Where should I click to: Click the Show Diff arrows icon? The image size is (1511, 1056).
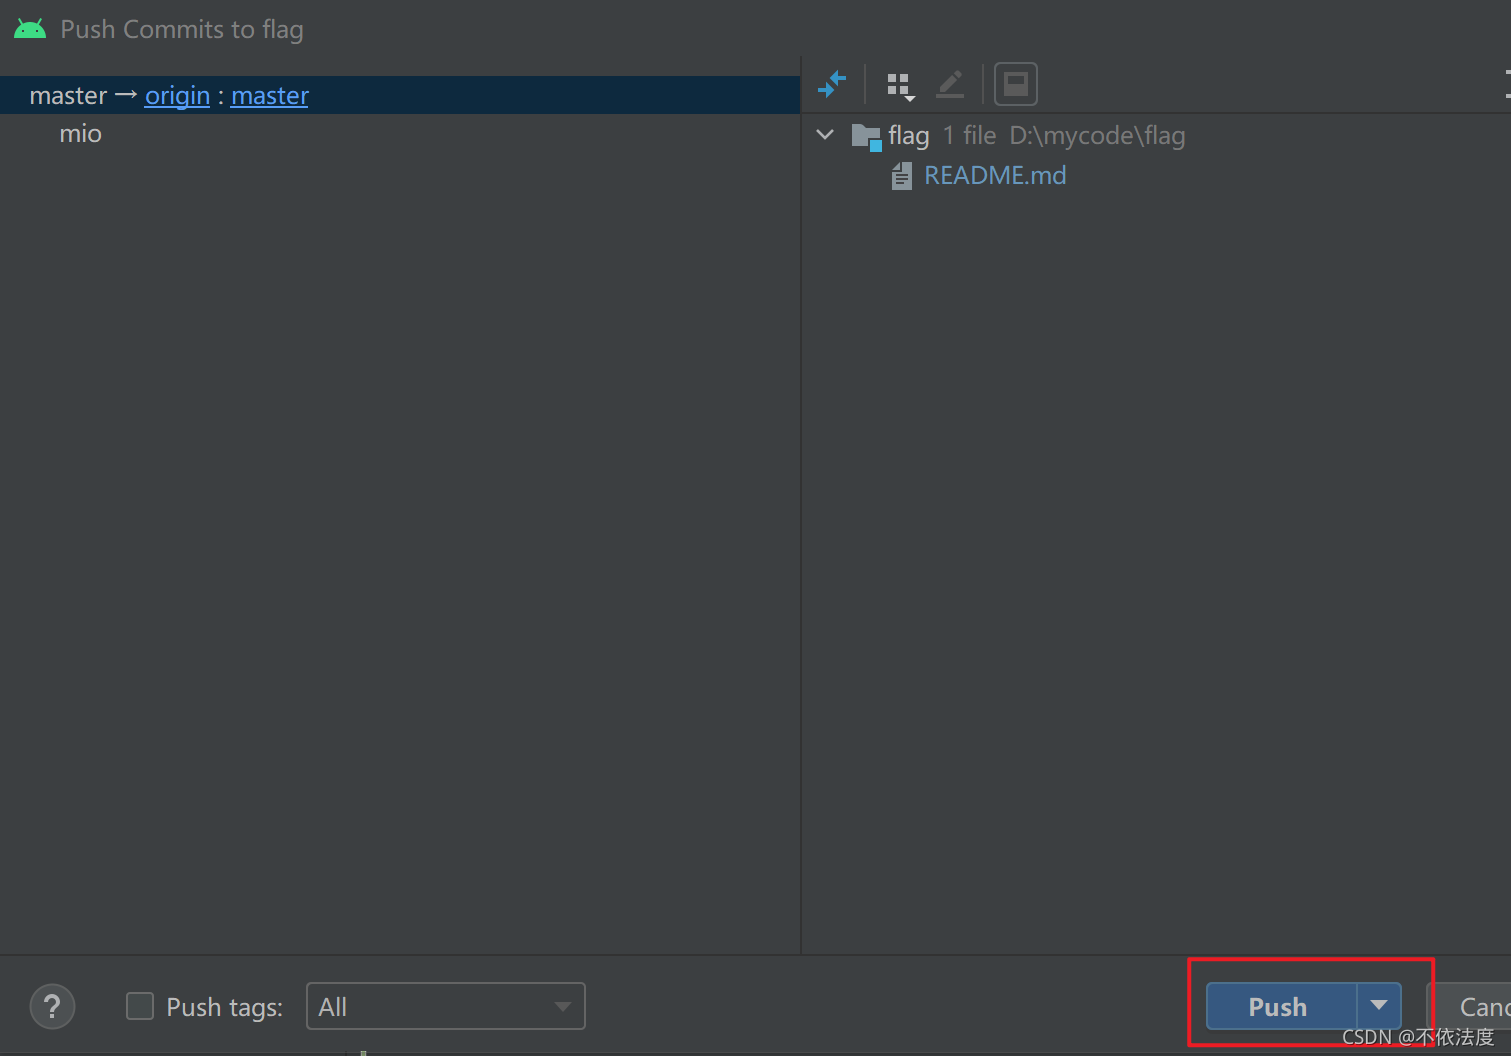(831, 85)
